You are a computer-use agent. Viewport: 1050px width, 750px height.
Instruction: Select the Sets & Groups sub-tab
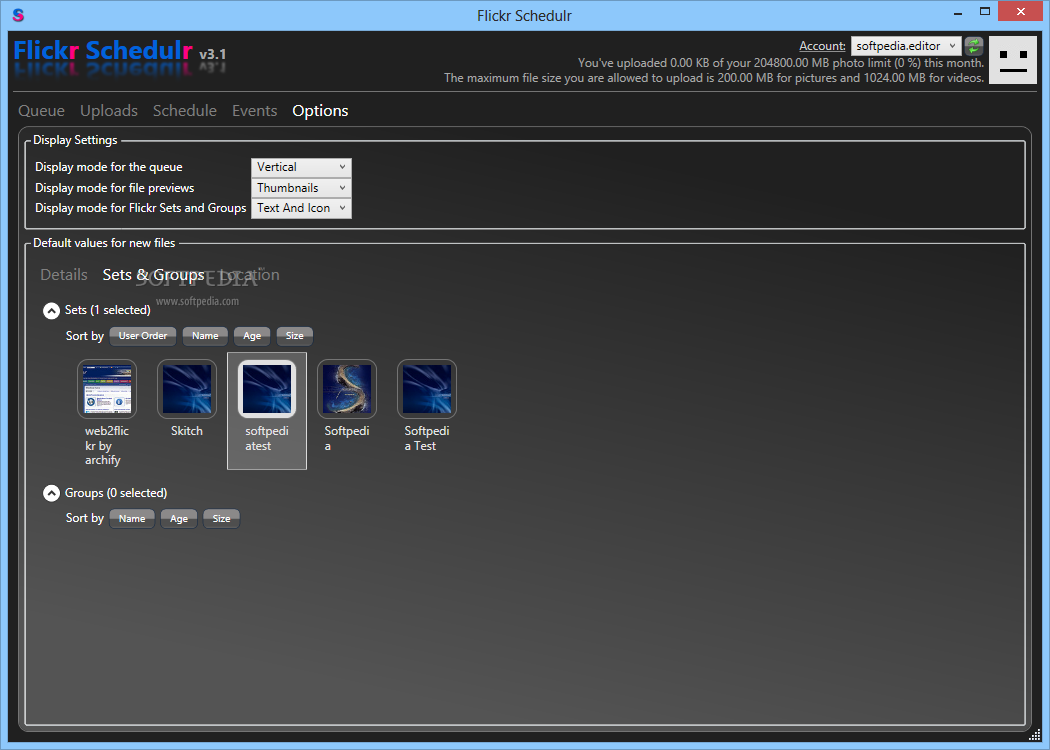click(153, 275)
